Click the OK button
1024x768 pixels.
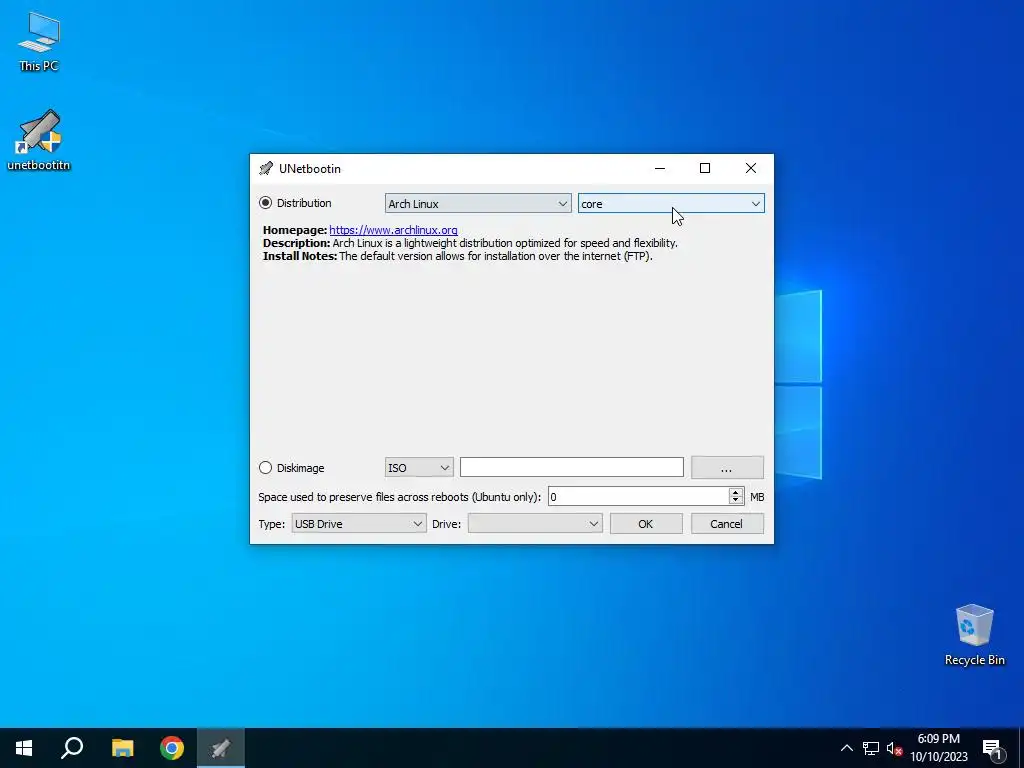pos(646,524)
